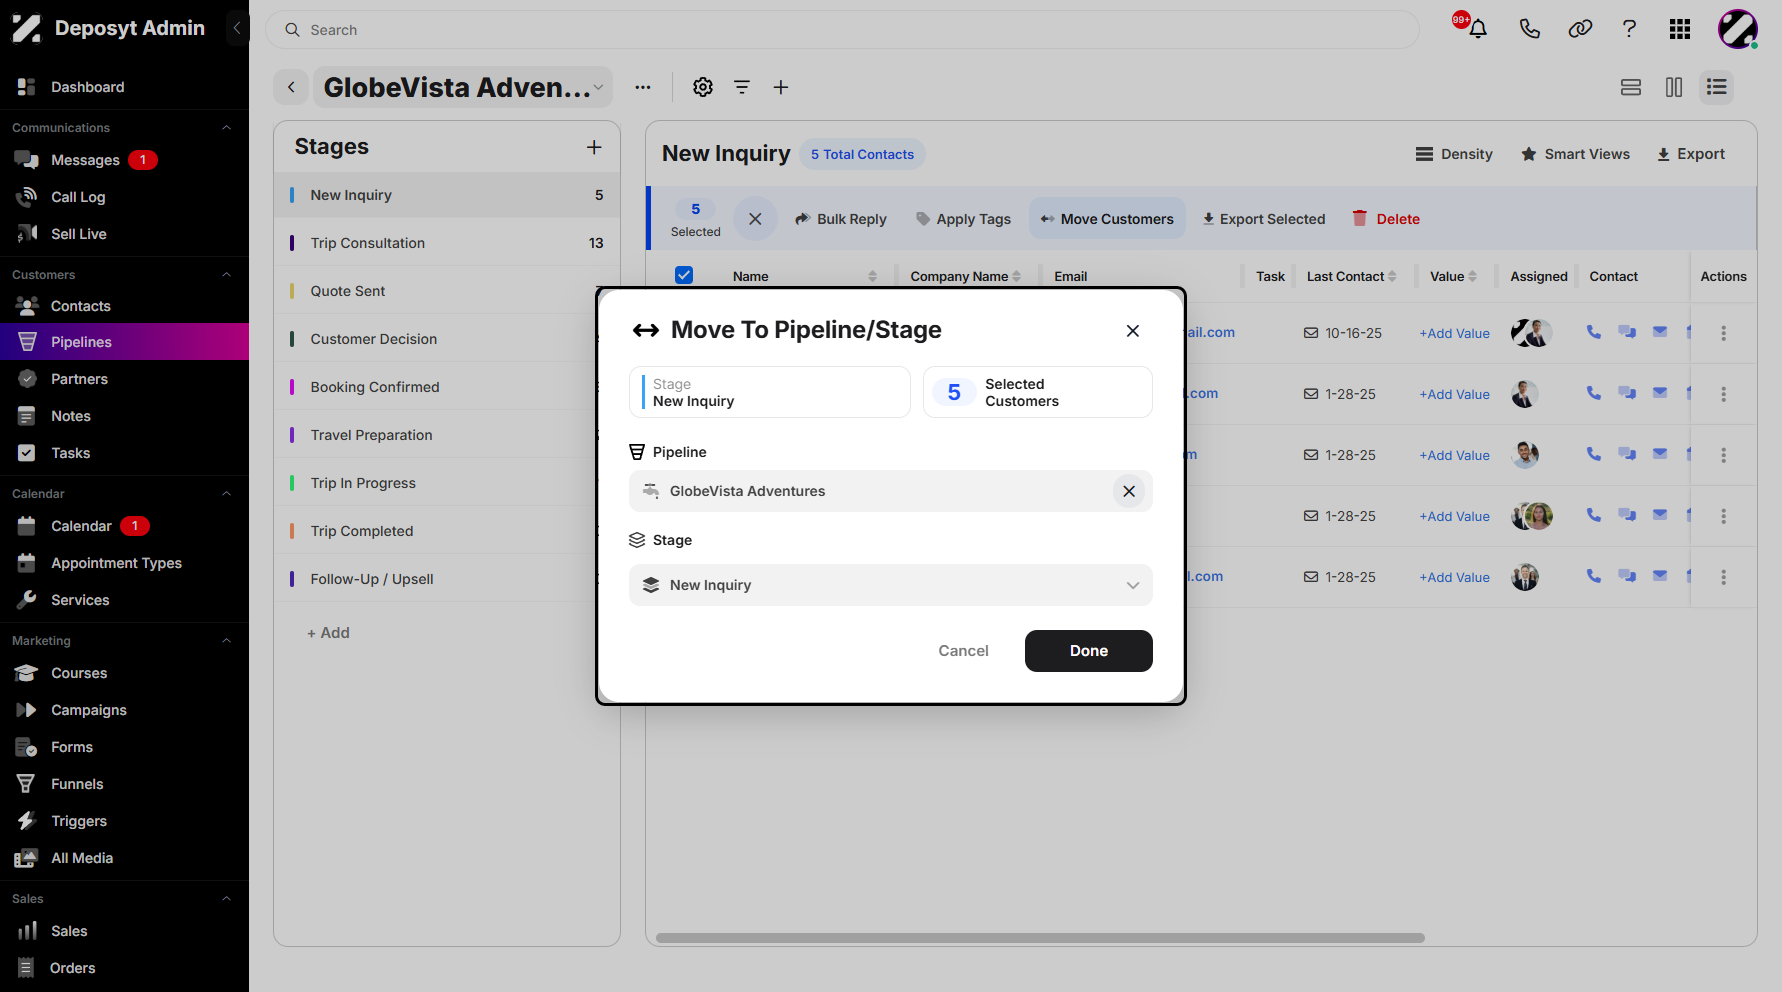The height and width of the screenshot is (992, 1782).
Task: Open the GlobeVista pipeline name dropdown
Action: [x=463, y=87]
